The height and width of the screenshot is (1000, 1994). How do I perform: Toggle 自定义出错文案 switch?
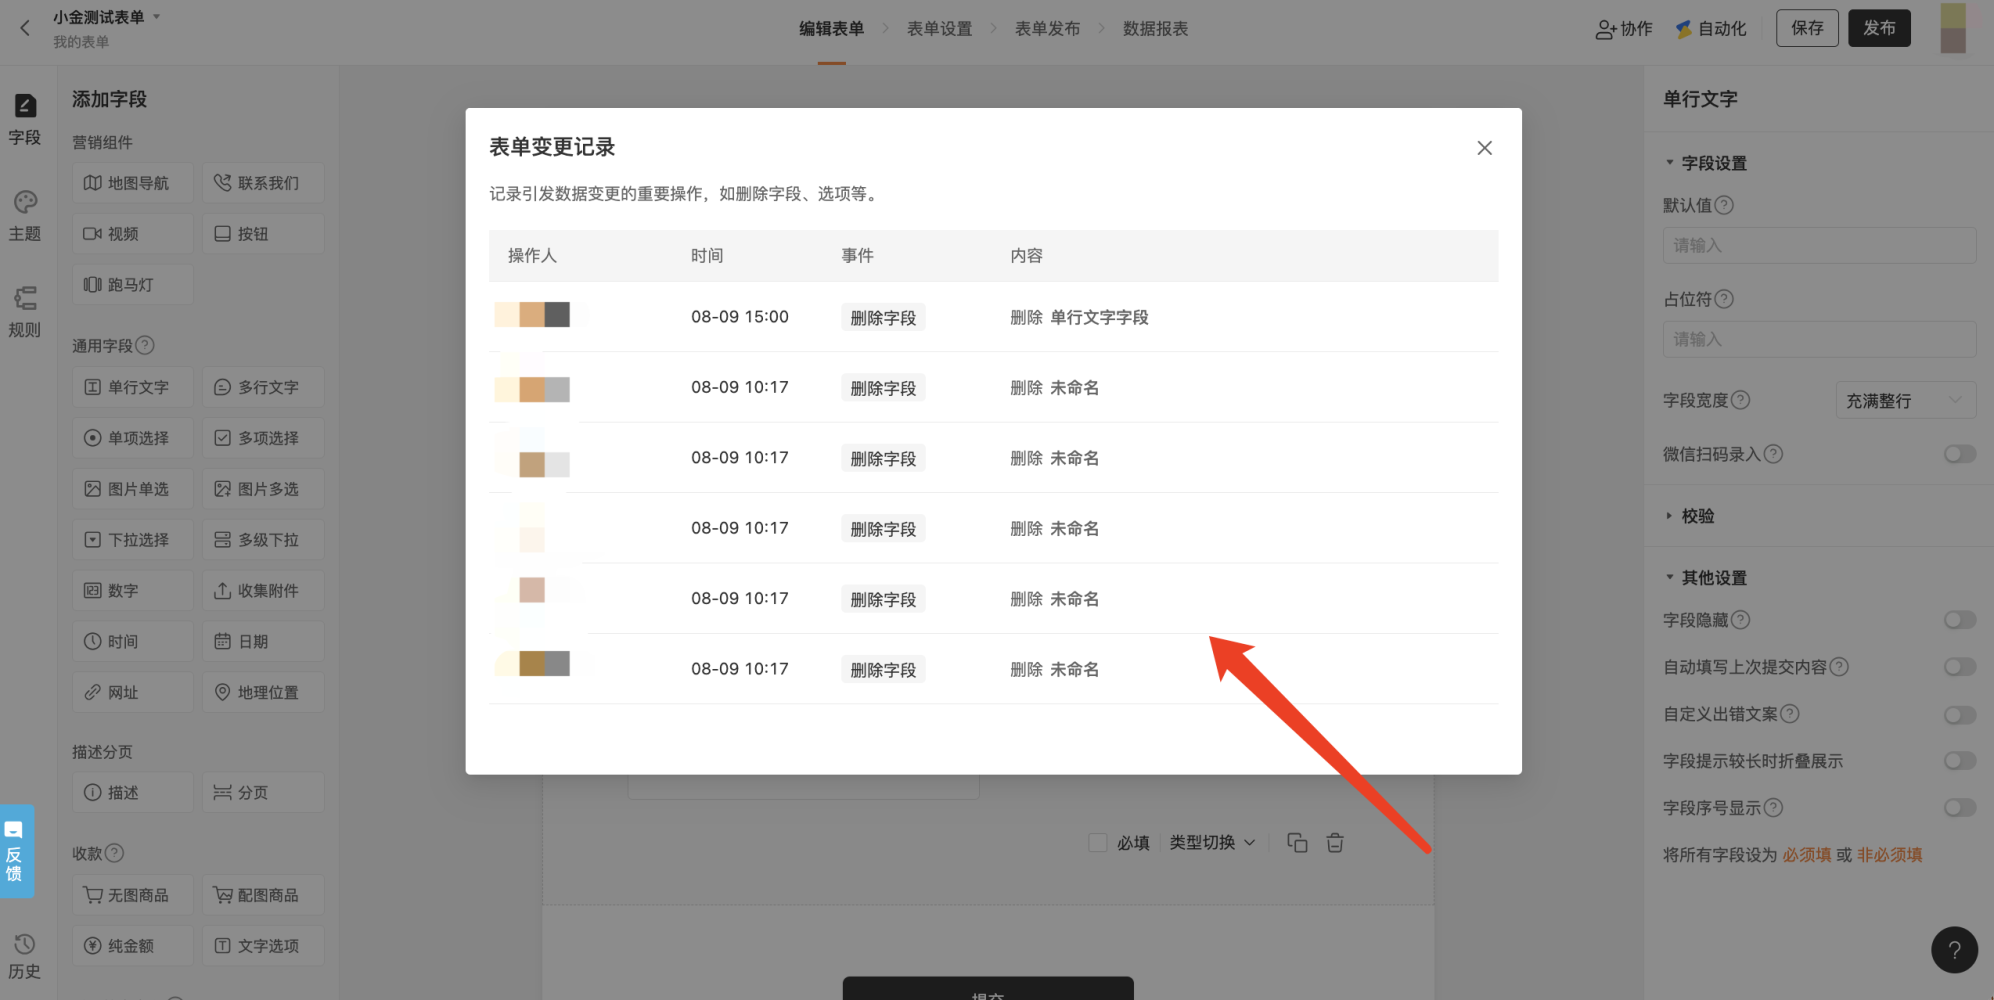pos(1960,714)
